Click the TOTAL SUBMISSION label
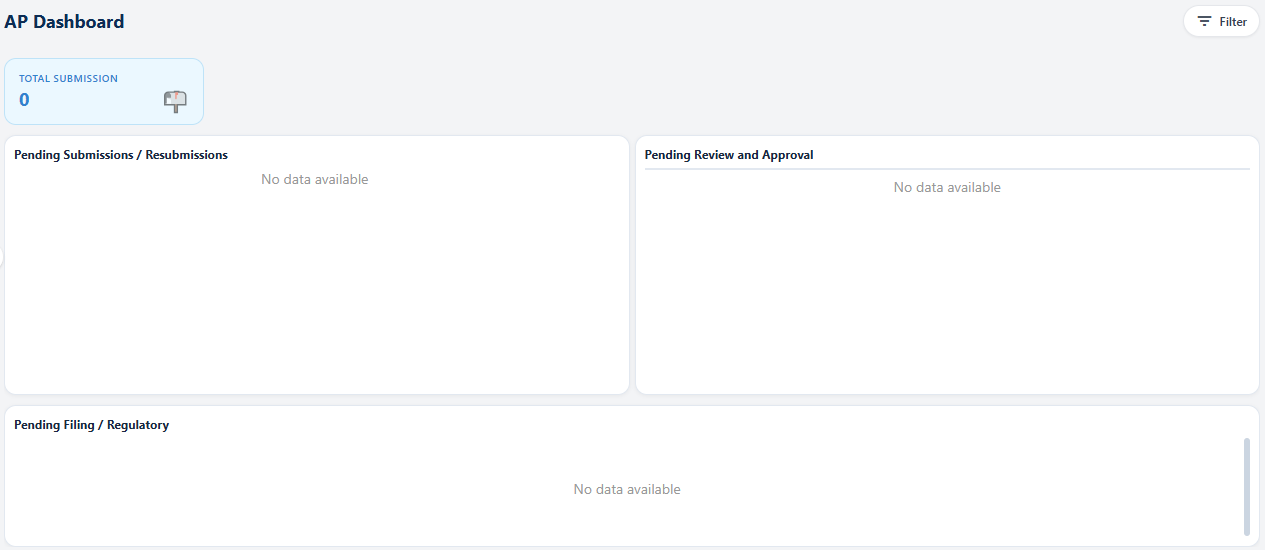The height and width of the screenshot is (550, 1265). click(x=68, y=78)
